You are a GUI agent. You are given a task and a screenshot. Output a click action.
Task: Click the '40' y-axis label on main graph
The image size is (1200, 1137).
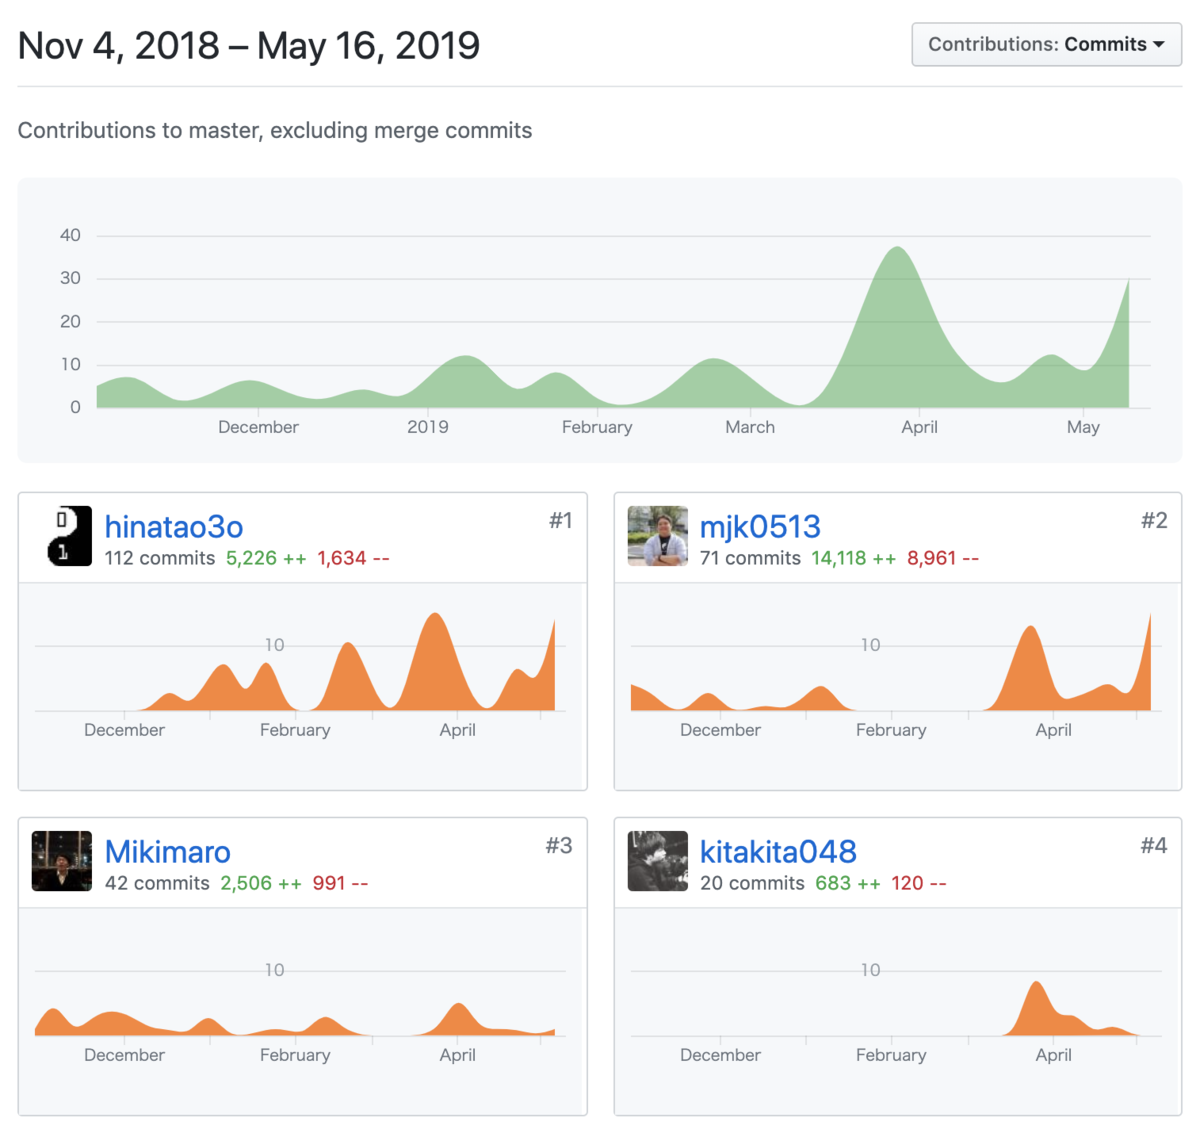pos(70,235)
